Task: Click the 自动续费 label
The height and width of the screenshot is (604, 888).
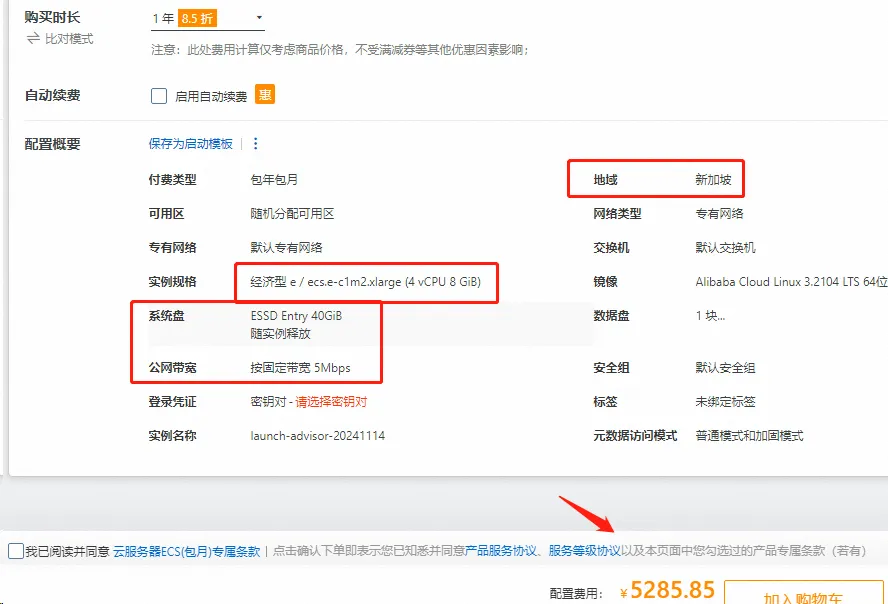Action: [x=52, y=95]
